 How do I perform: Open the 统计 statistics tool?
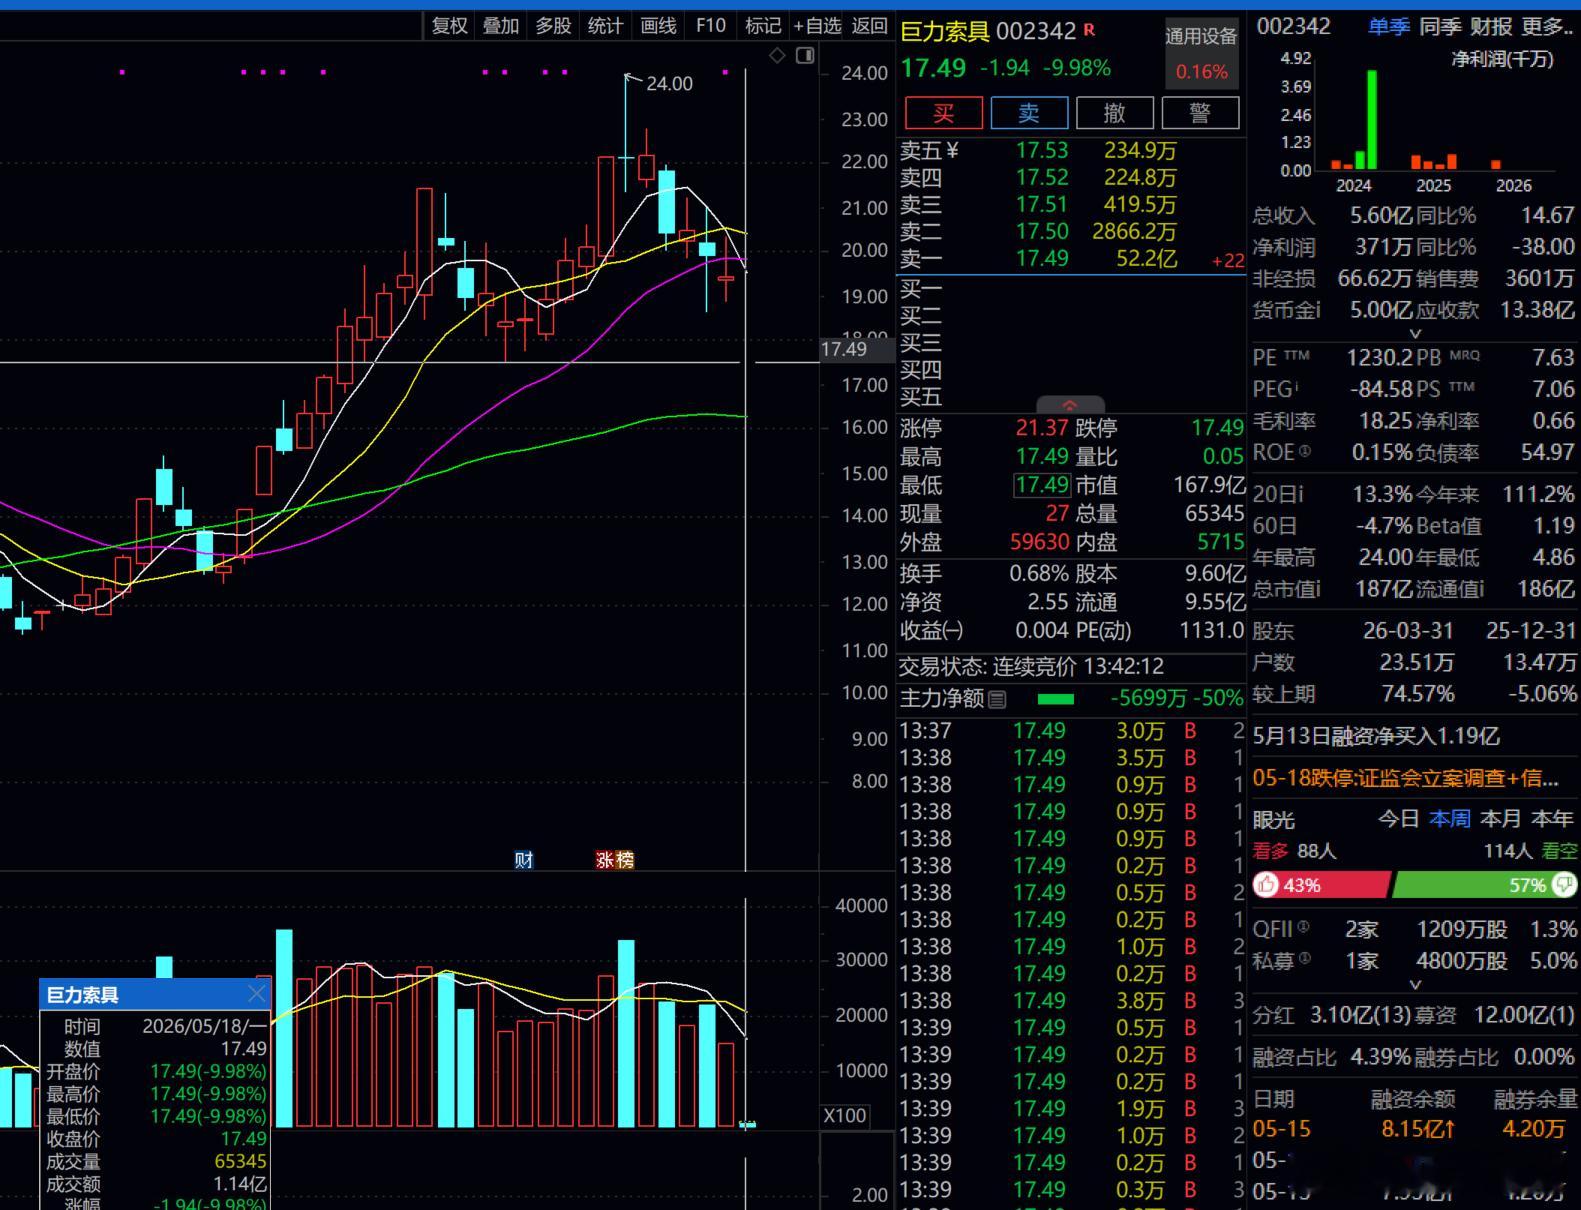click(605, 26)
